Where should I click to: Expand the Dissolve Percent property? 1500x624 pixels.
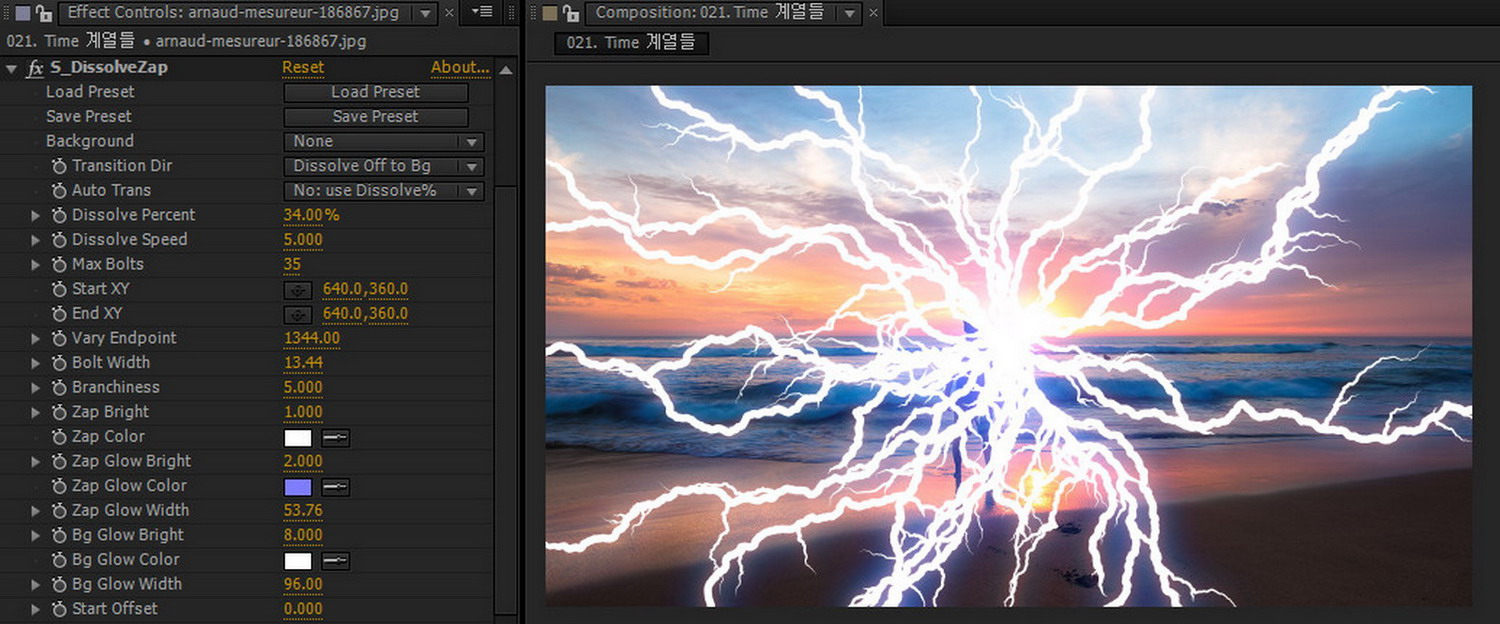click(36, 215)
